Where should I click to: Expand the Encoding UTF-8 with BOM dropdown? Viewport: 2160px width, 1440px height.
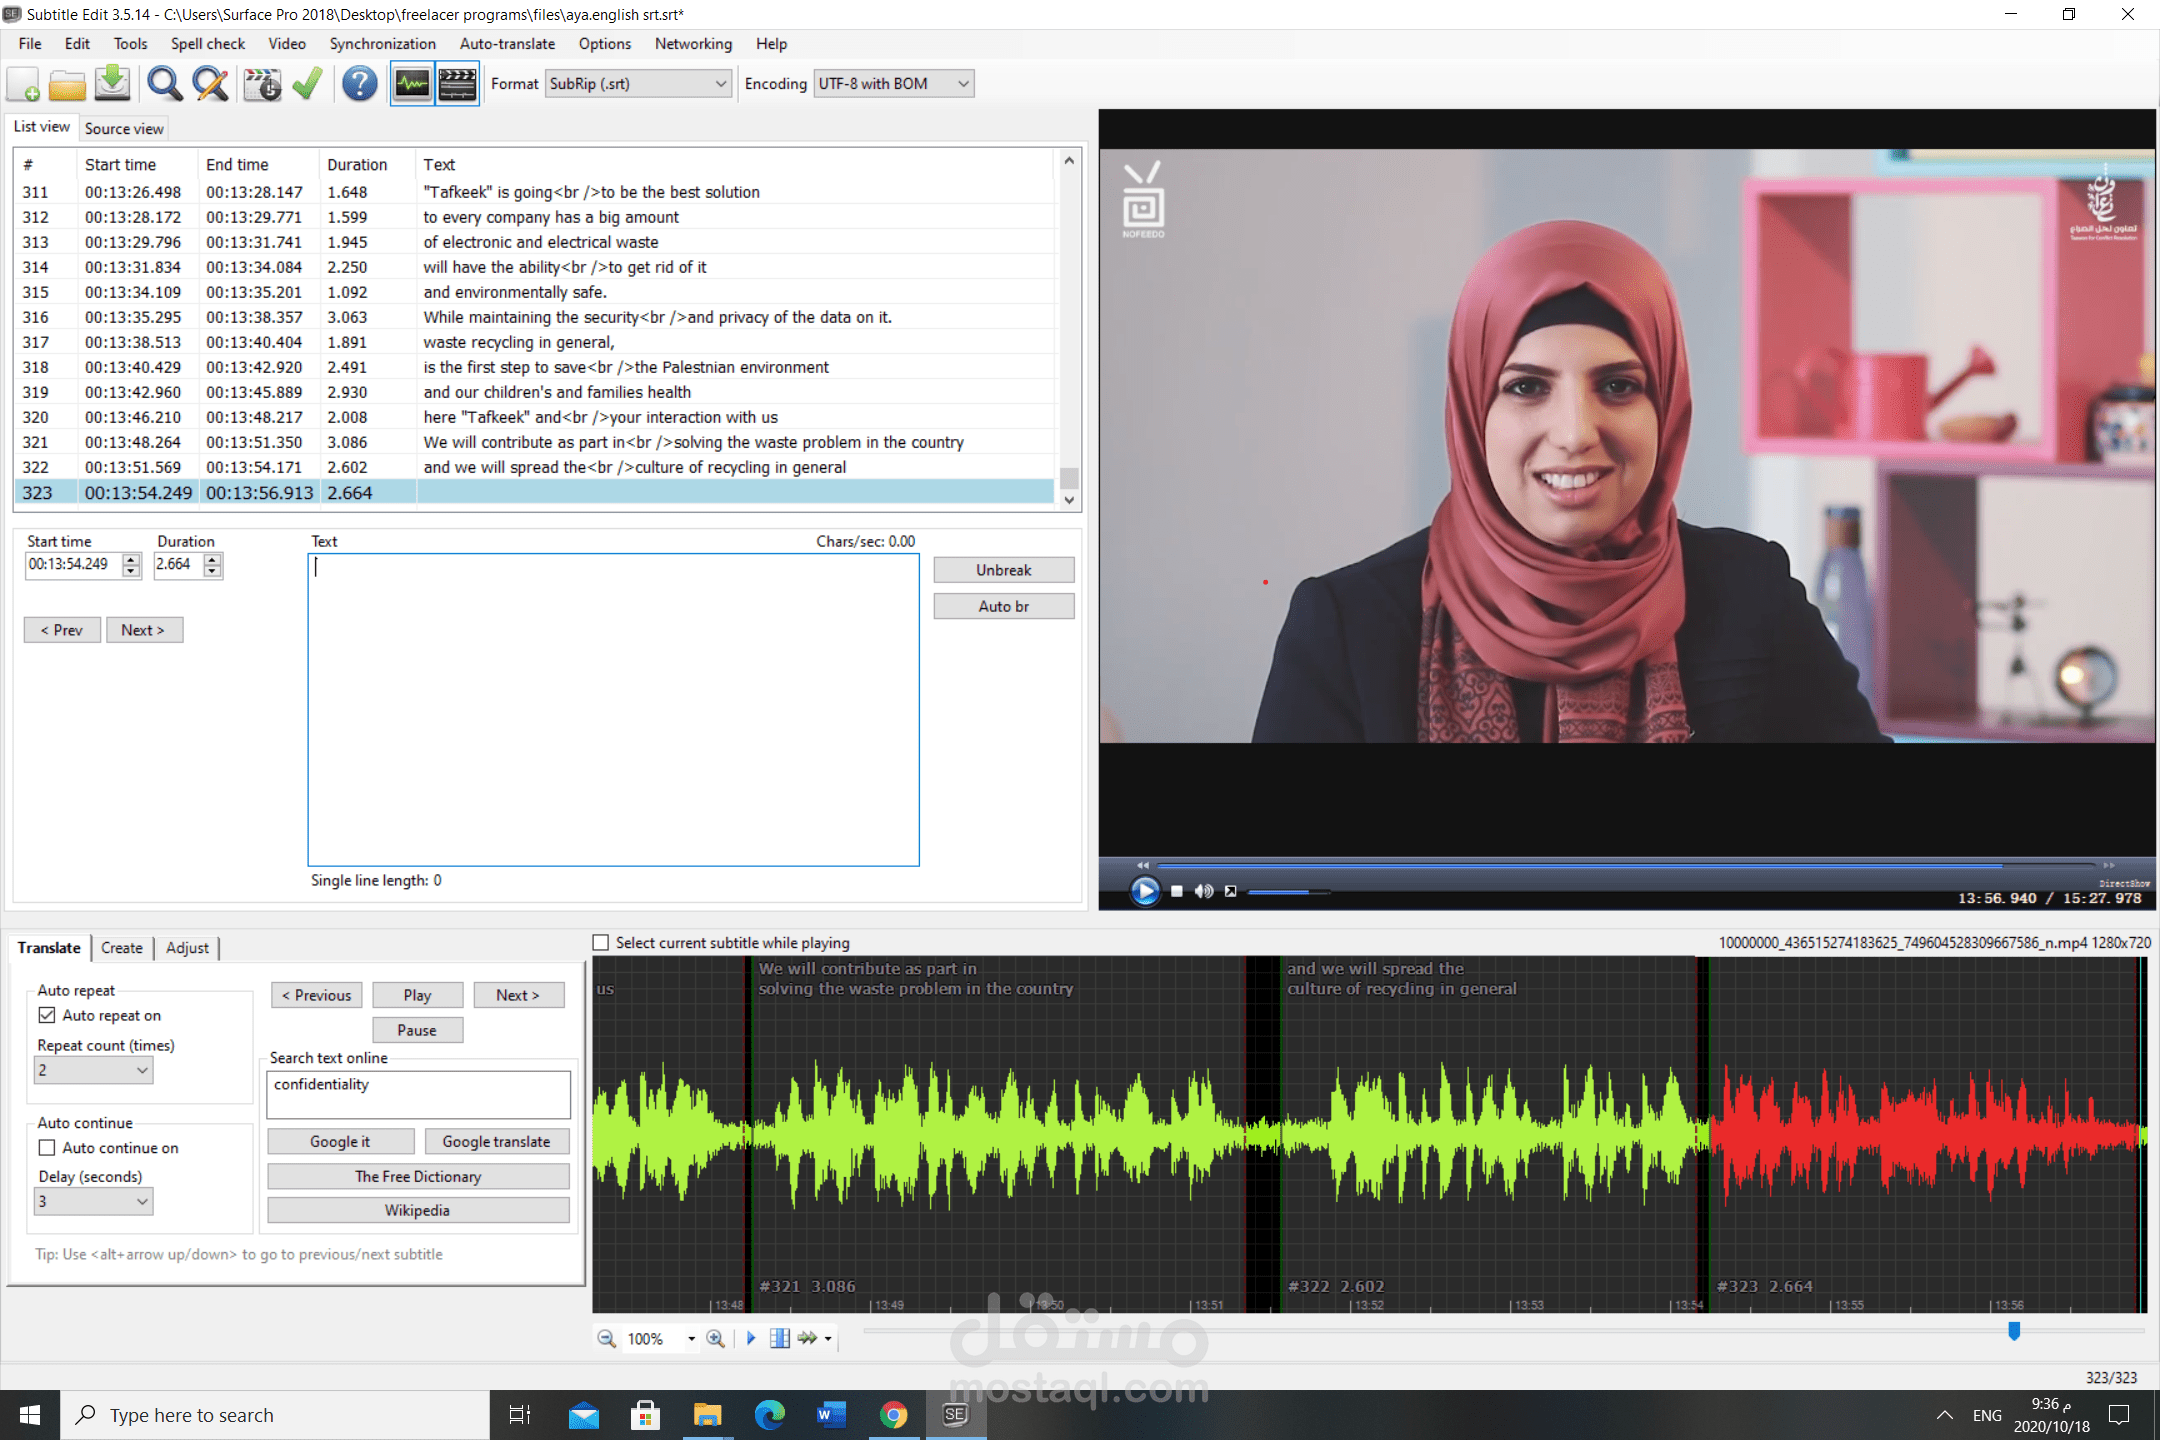click(893, 84)
